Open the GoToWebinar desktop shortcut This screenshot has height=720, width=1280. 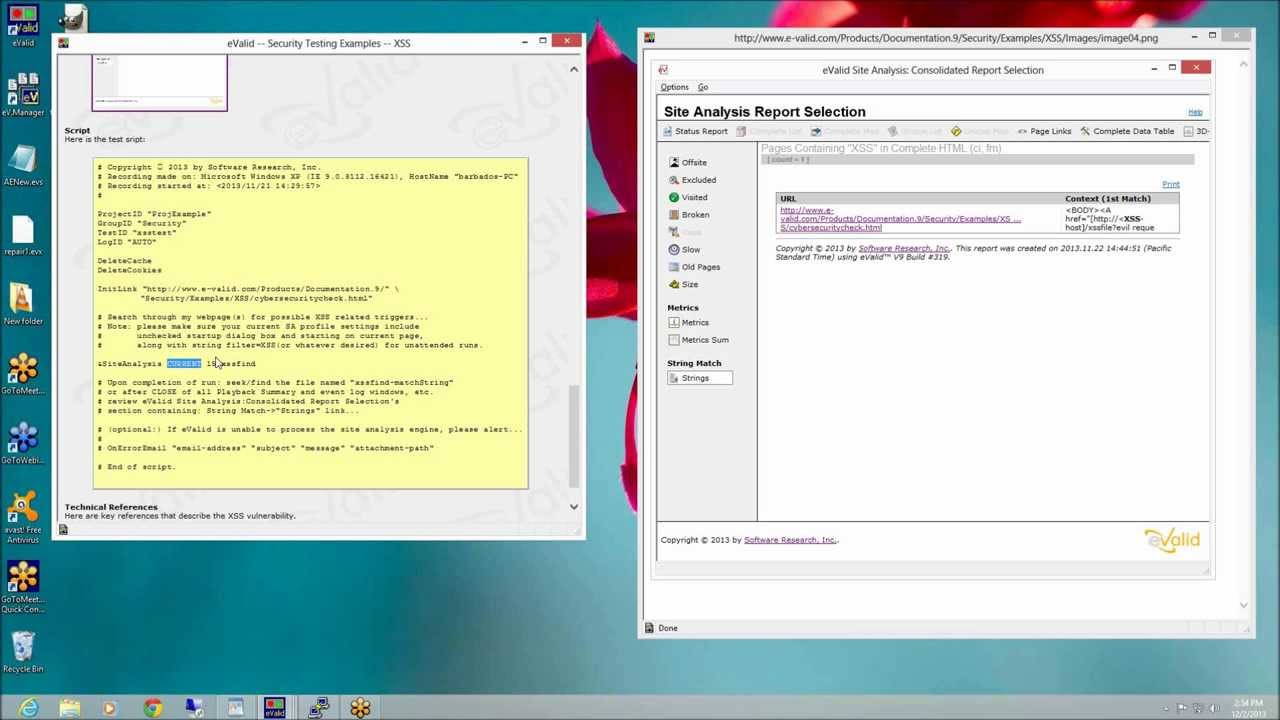click(23, 443)
